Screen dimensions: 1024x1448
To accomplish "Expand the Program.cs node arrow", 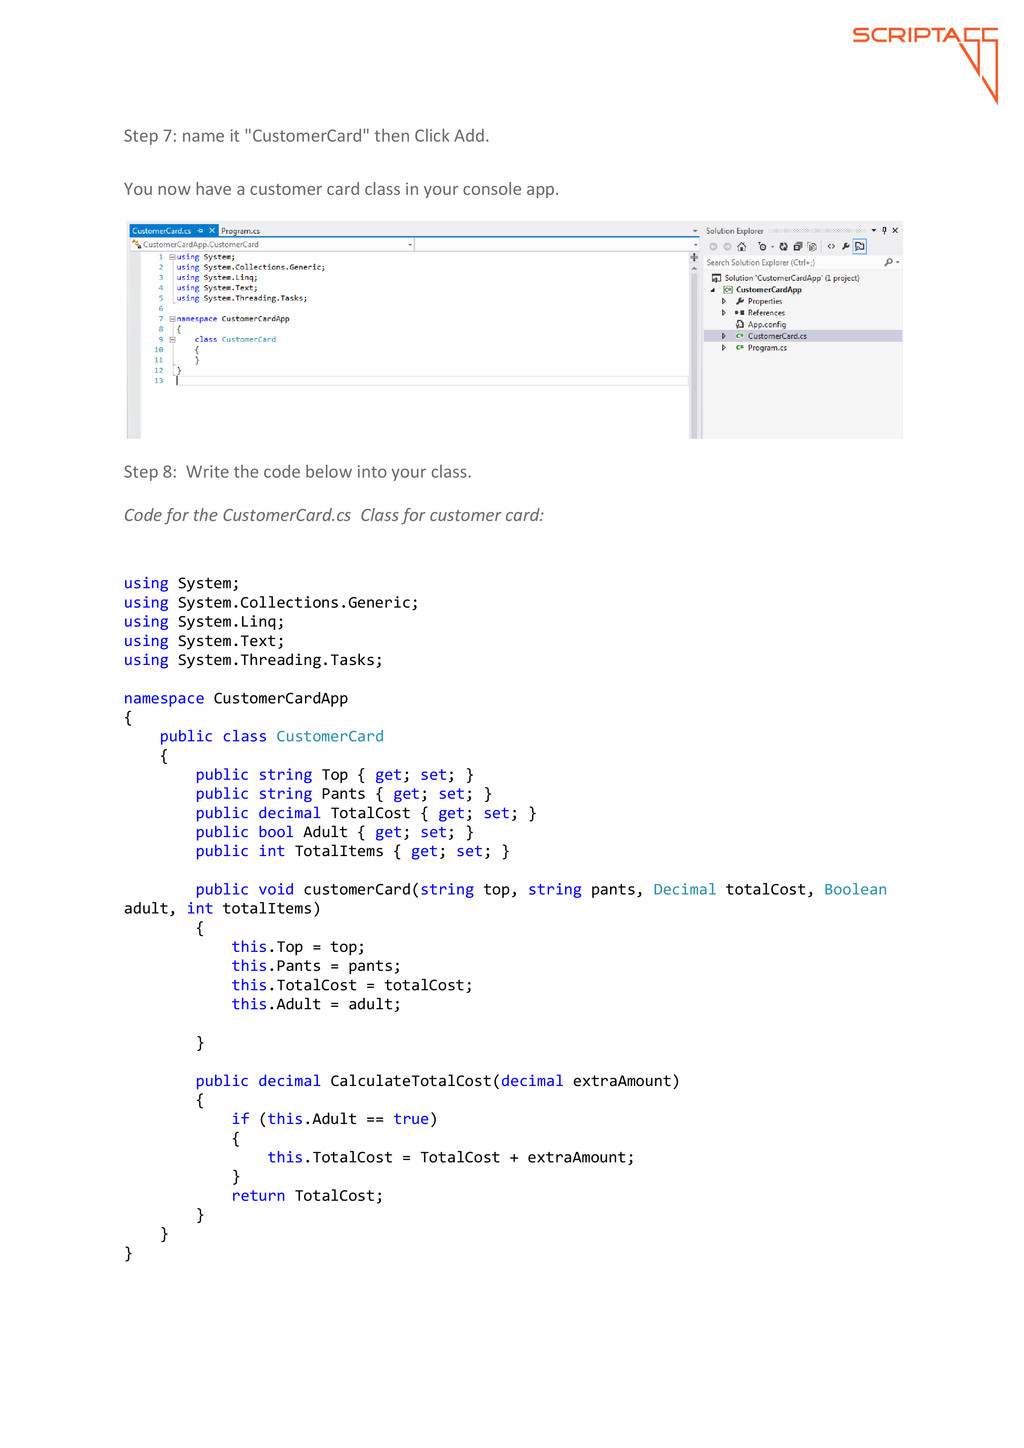I will tap(724, 348).
